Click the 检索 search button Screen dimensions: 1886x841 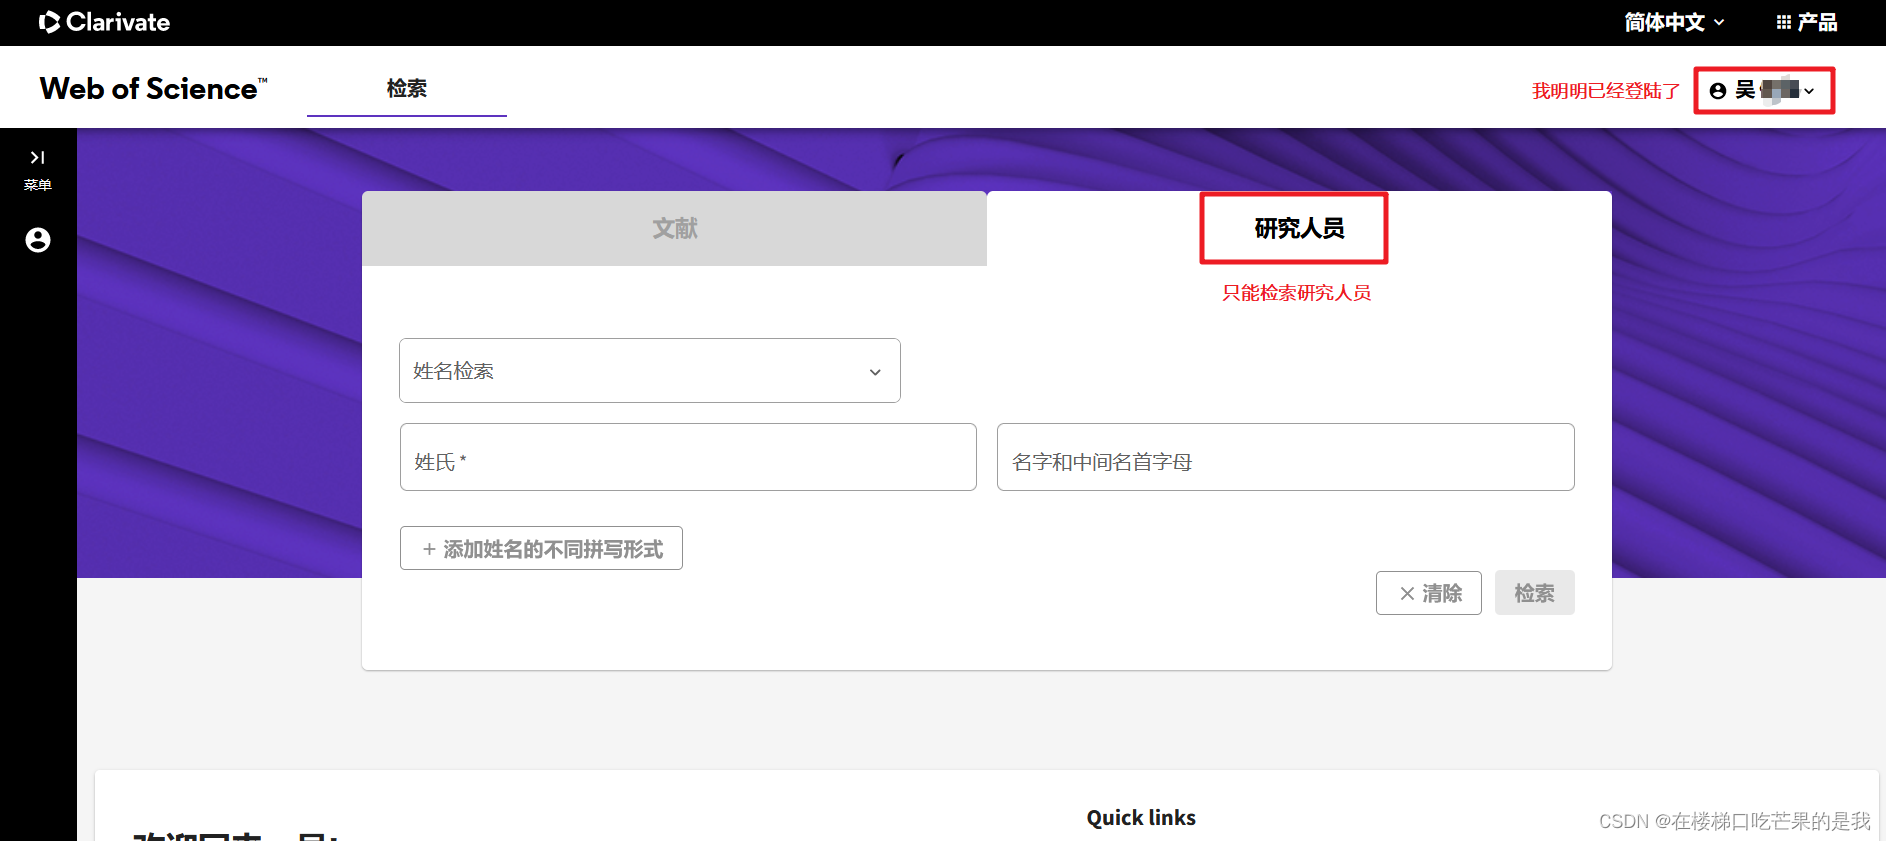[1535, 593]
